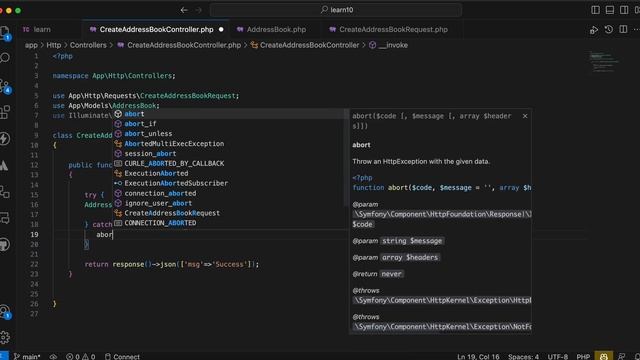Split the editor to the right

(x=623, y=29)
